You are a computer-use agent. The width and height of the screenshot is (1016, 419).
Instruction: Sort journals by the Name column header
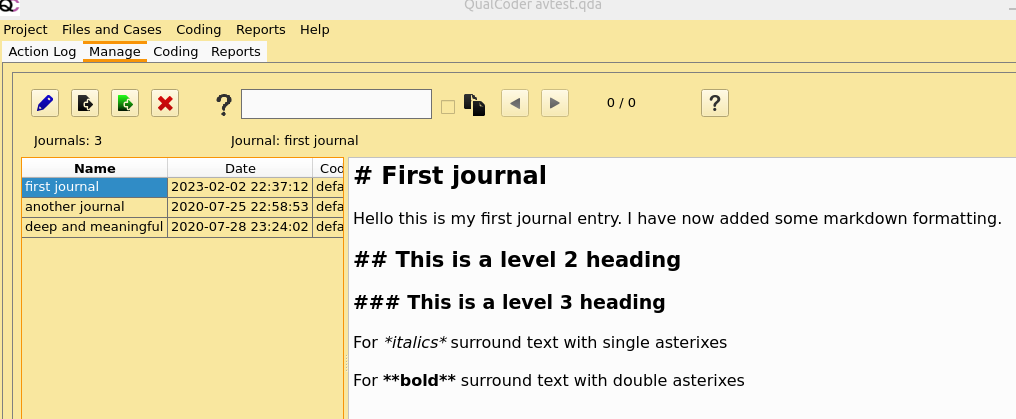pos(95,168)
